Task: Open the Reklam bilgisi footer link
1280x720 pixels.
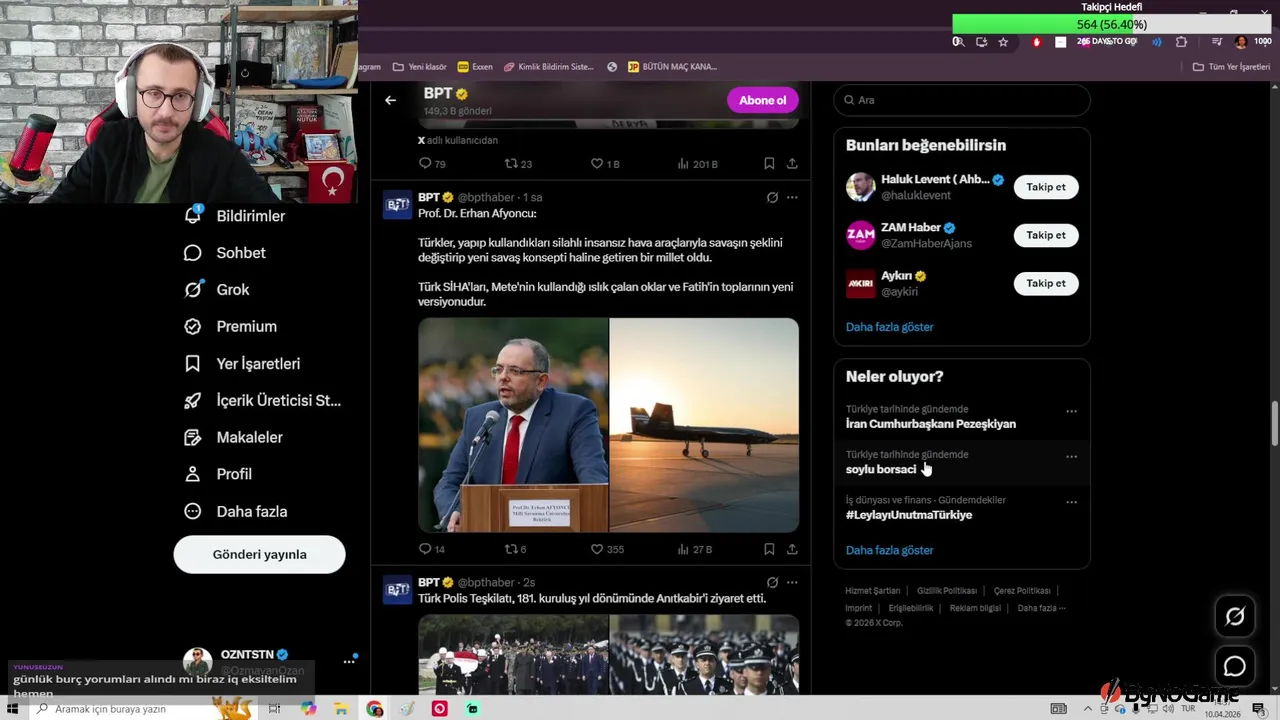Action: 975,608
